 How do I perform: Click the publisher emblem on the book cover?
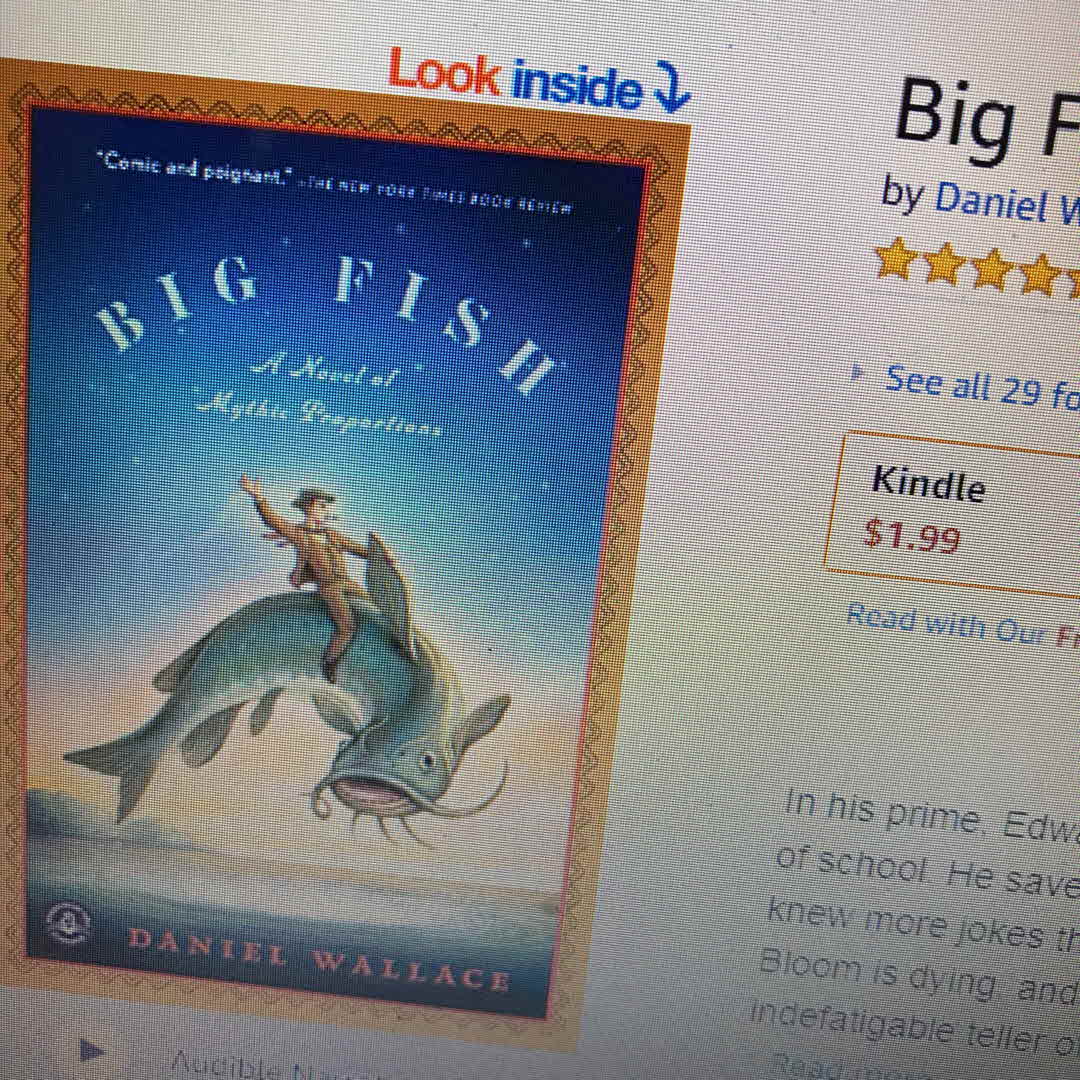68,924
